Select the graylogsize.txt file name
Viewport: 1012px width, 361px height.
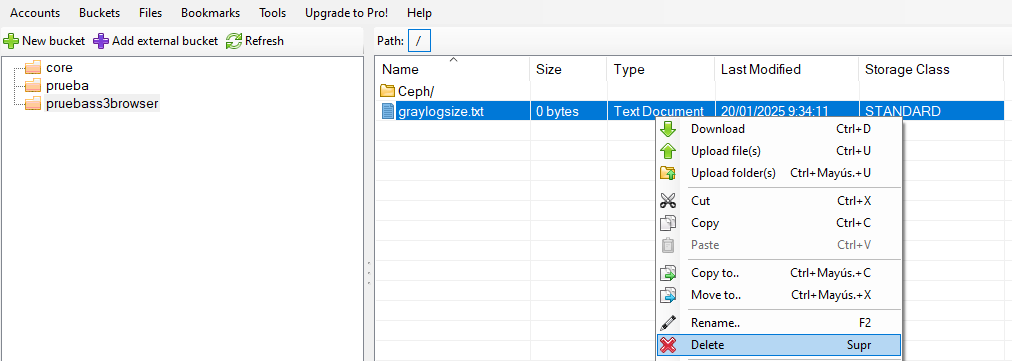point(441,111)
